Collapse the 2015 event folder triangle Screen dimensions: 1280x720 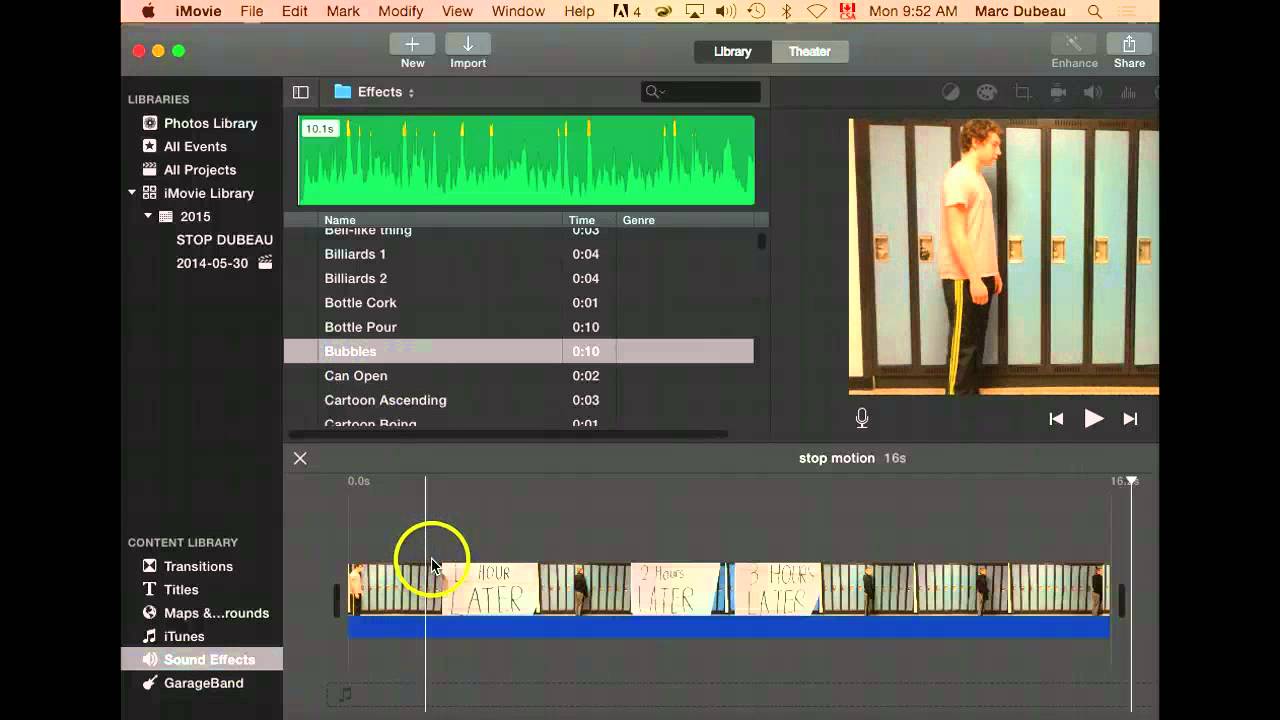(x=148, y=216)
